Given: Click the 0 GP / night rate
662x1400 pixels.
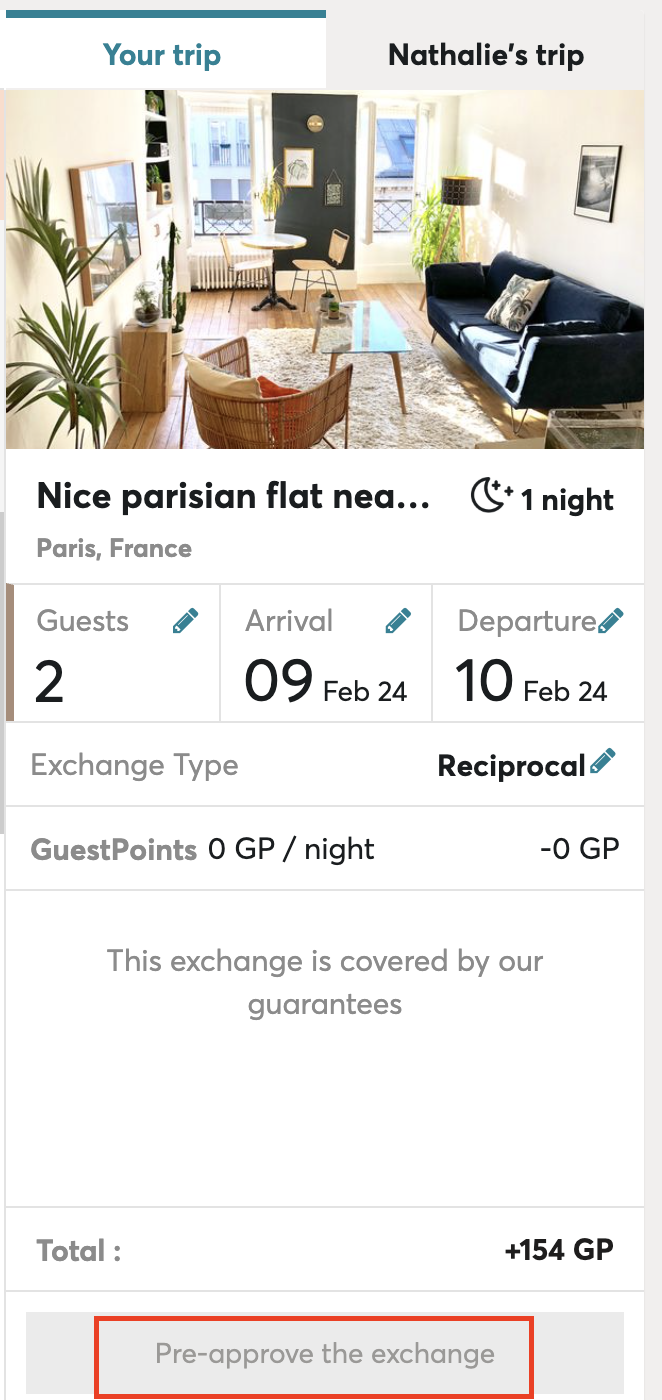Looking at the screenshot, I should click(x=291, y=850).
